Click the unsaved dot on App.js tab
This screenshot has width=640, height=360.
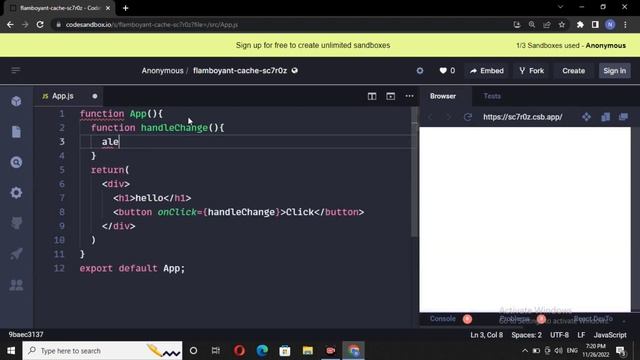[95, 96]
